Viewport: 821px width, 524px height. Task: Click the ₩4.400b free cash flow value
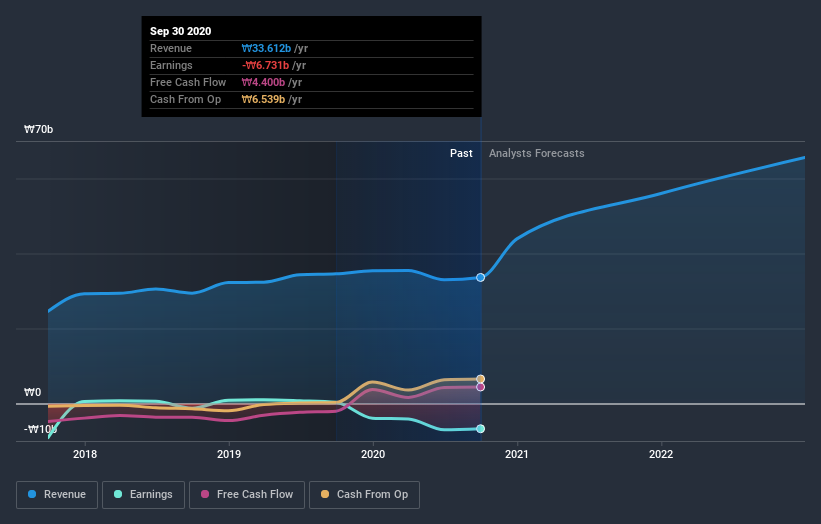(263, 82)
